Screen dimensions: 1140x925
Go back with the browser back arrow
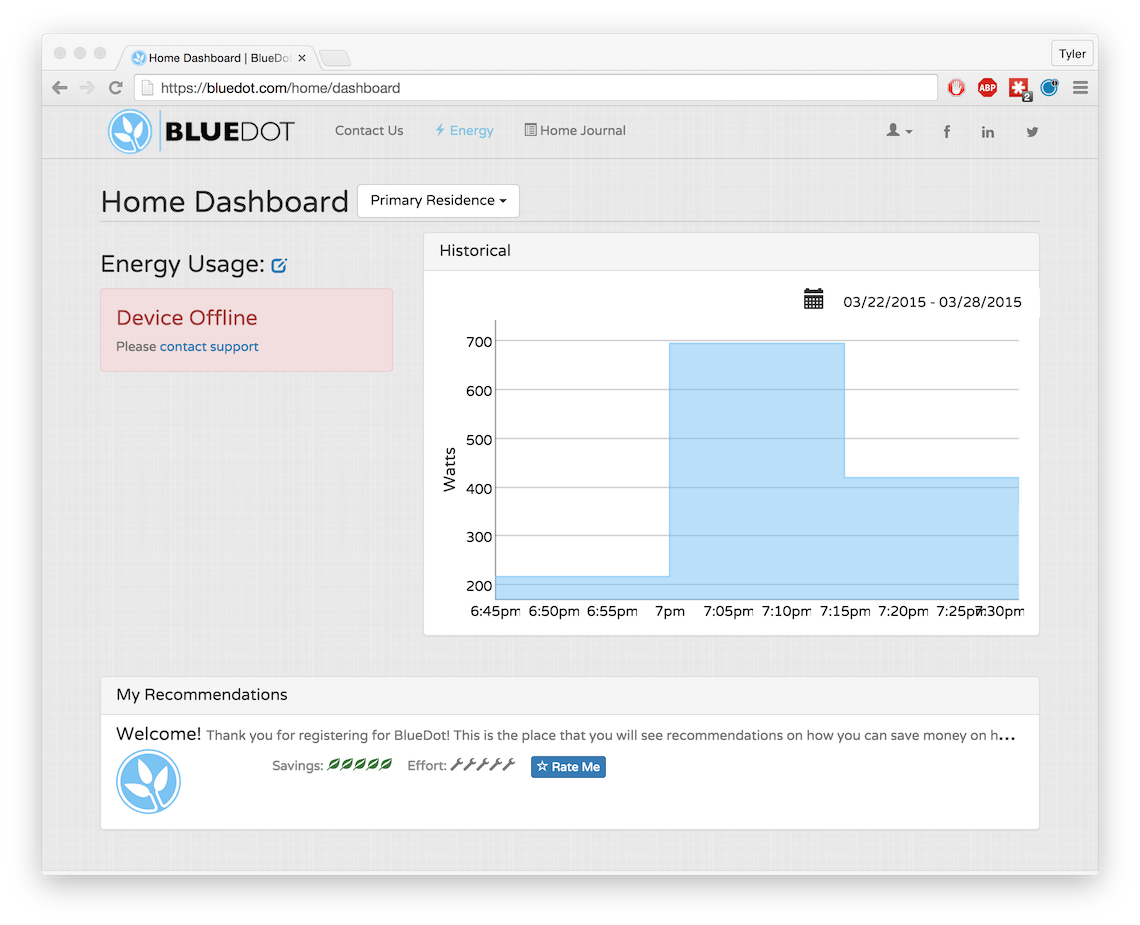coord(60,88)
